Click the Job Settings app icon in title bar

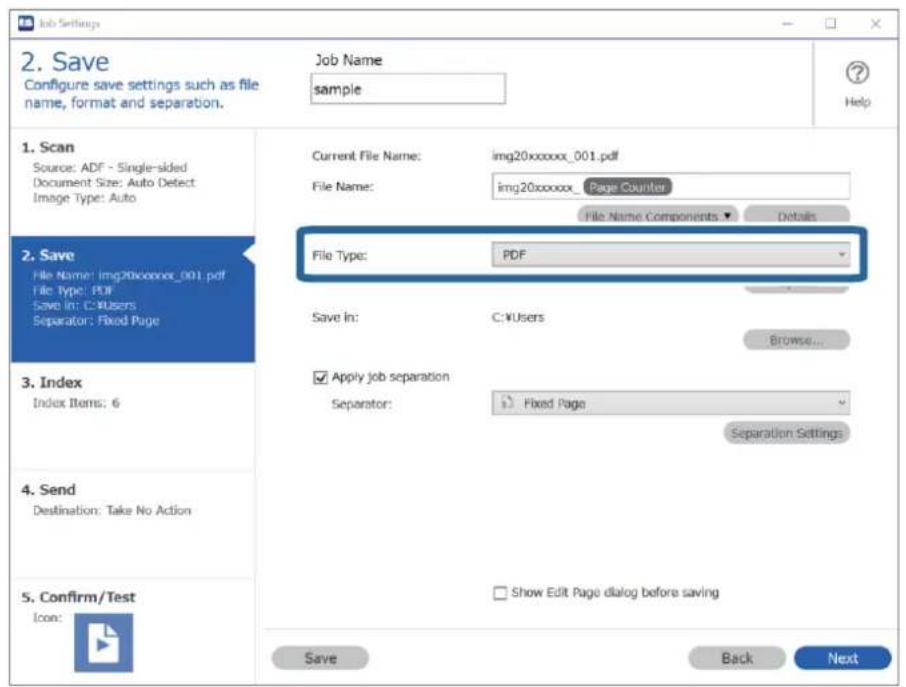(26, 23)
